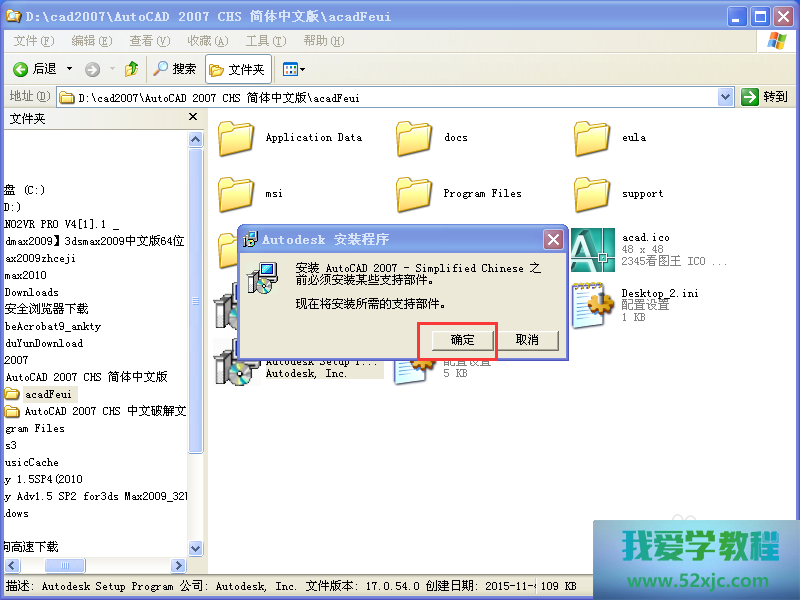Close the Folders side pane with X
This screenshot has height=600, width=800.
[194, 118]
